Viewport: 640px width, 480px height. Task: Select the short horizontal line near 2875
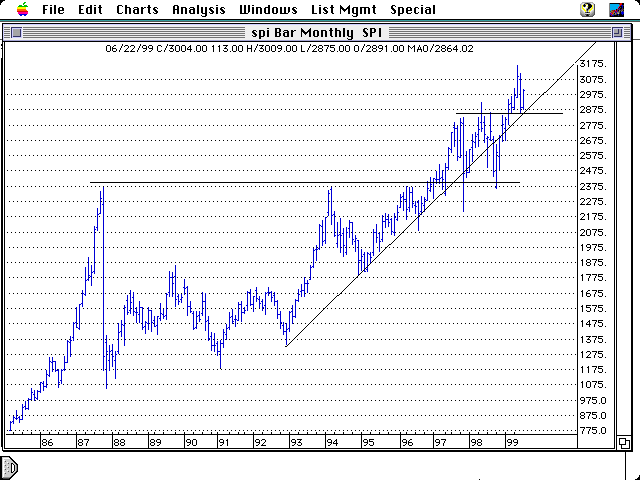(509, 113)
